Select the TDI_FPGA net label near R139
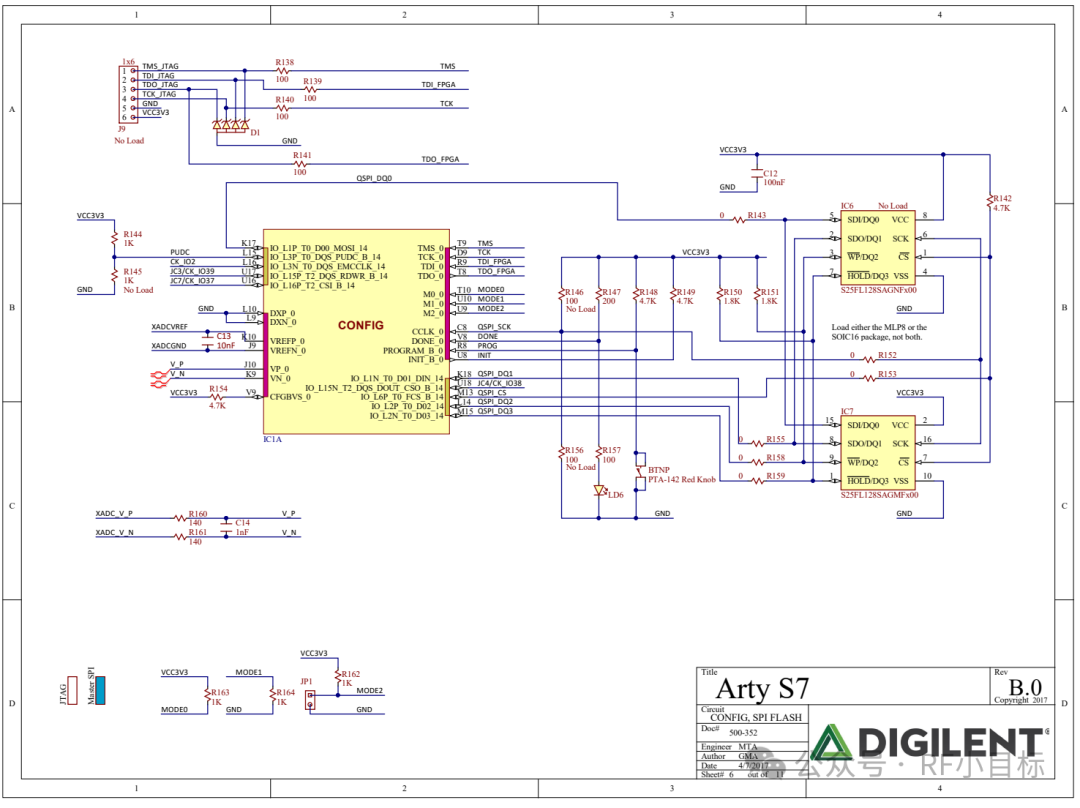This screenshot has width=1080, height=808. (438, 85)
